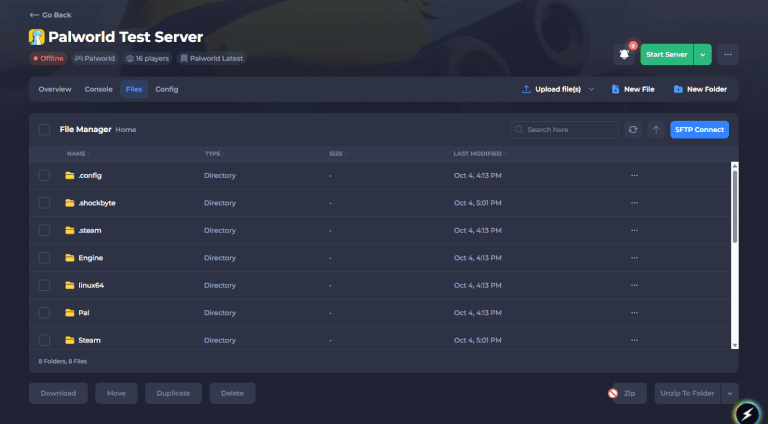Viewport: 768px width, 424px height.
Task: Click the Start Server button
Action: [667, 54]
